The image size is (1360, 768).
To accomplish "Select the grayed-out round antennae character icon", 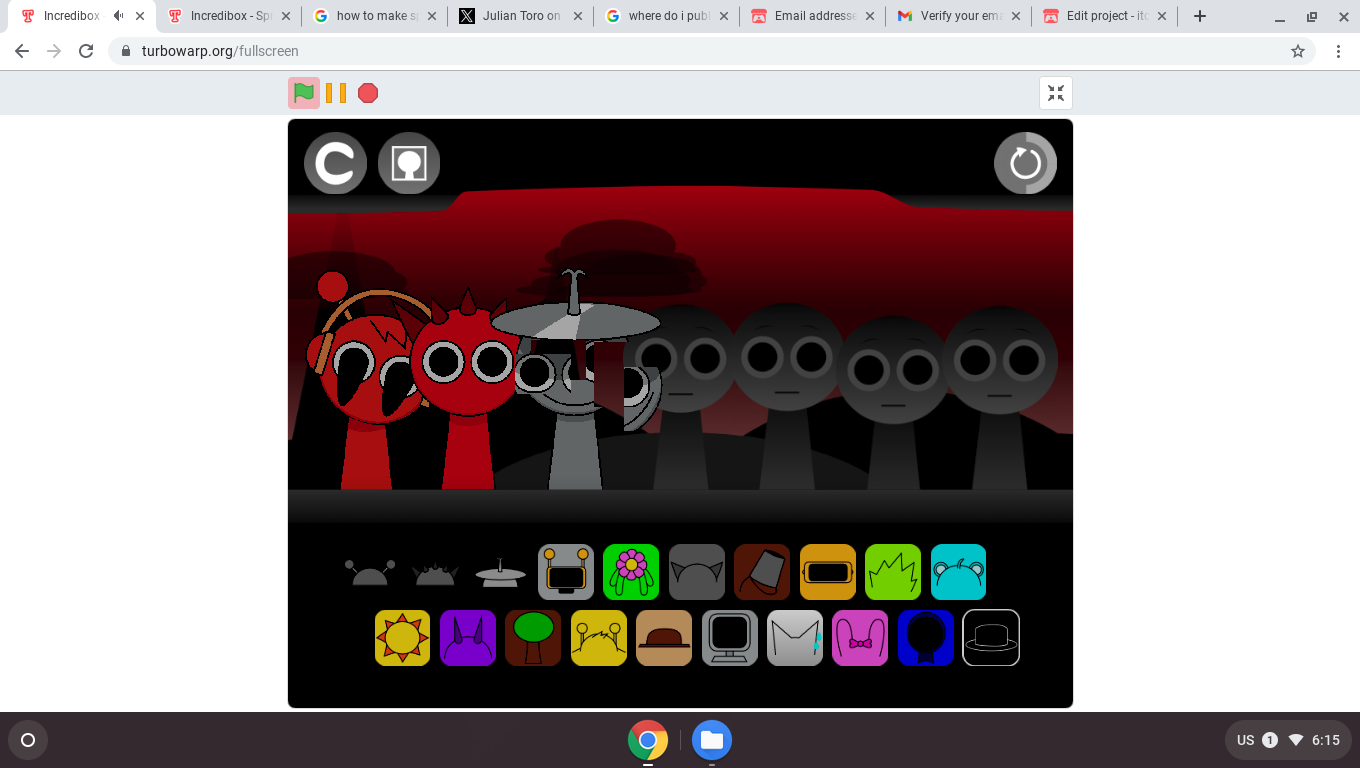I will pos(370,572).
